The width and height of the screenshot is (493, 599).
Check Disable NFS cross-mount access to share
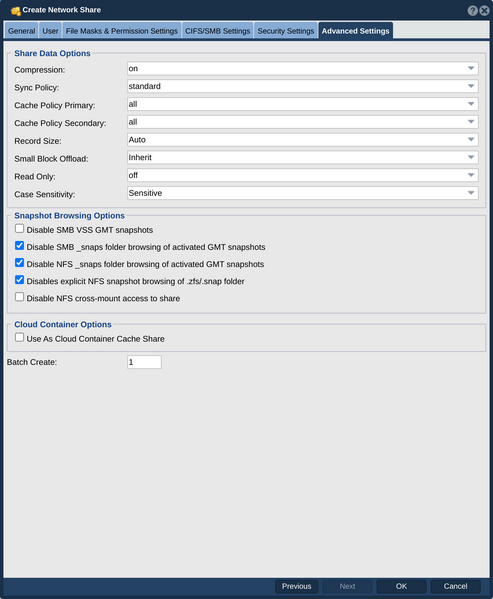coord(19,297)
